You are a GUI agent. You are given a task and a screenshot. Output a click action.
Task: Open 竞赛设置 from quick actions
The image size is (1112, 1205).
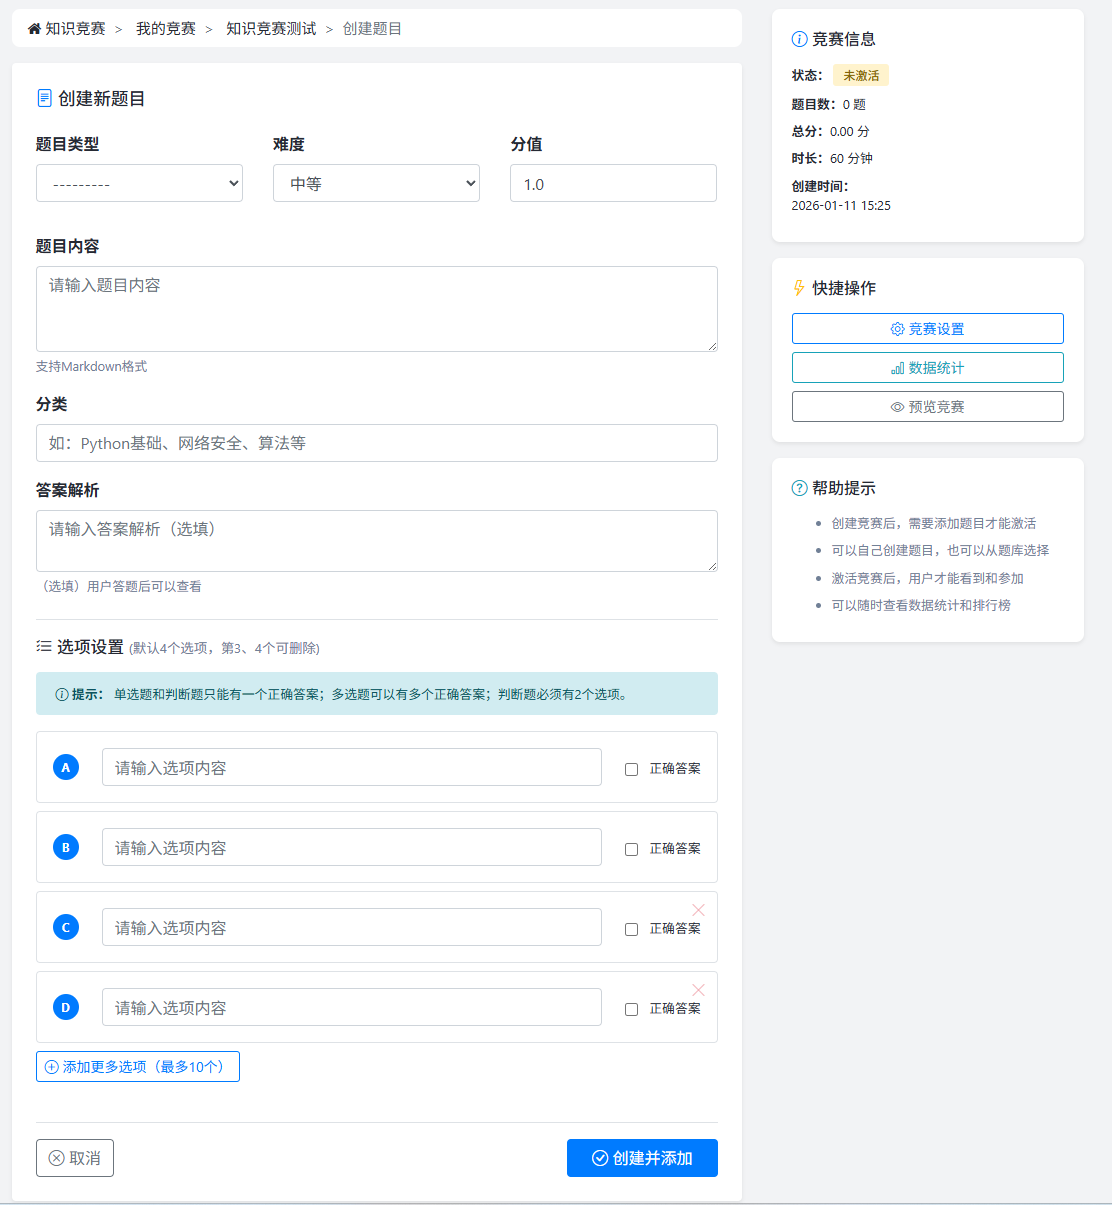pos(927,329)
